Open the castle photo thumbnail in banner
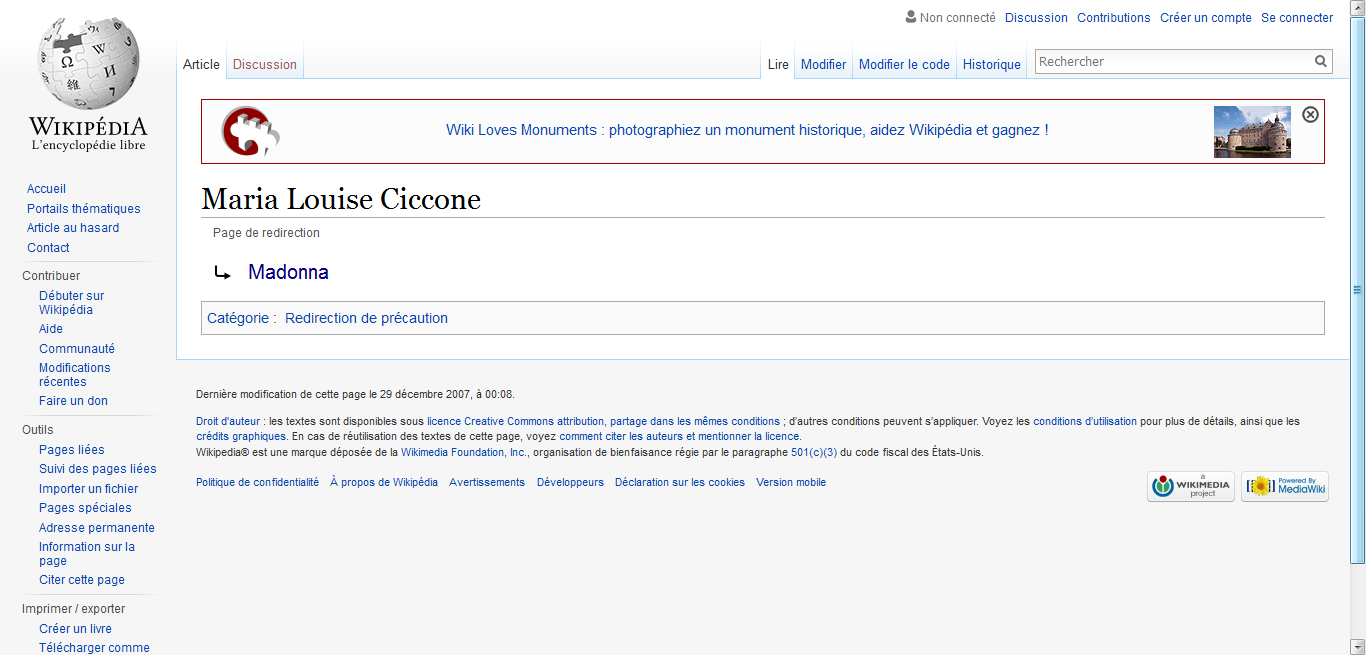 pos(1252,132)
